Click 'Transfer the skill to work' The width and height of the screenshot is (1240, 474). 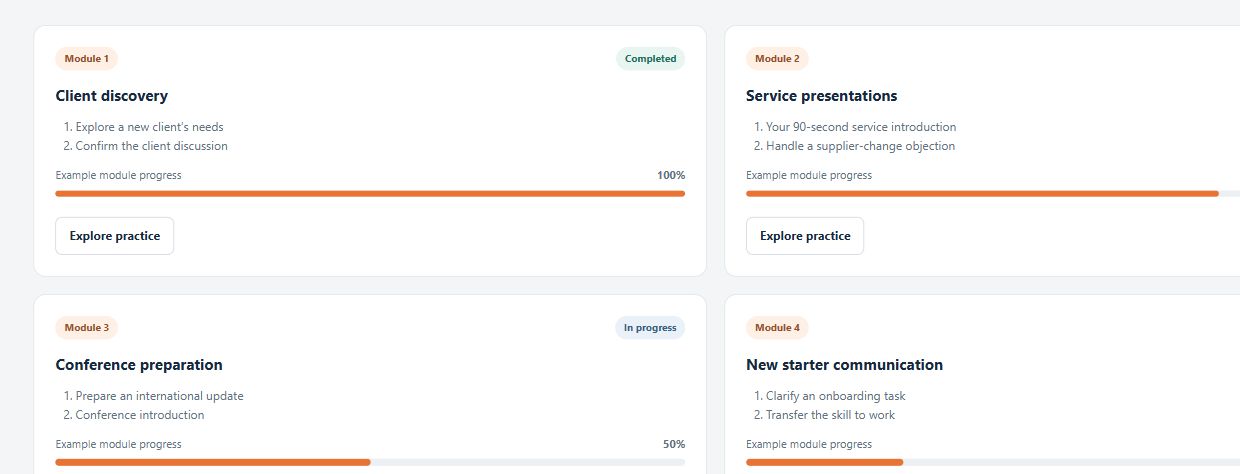831,415
